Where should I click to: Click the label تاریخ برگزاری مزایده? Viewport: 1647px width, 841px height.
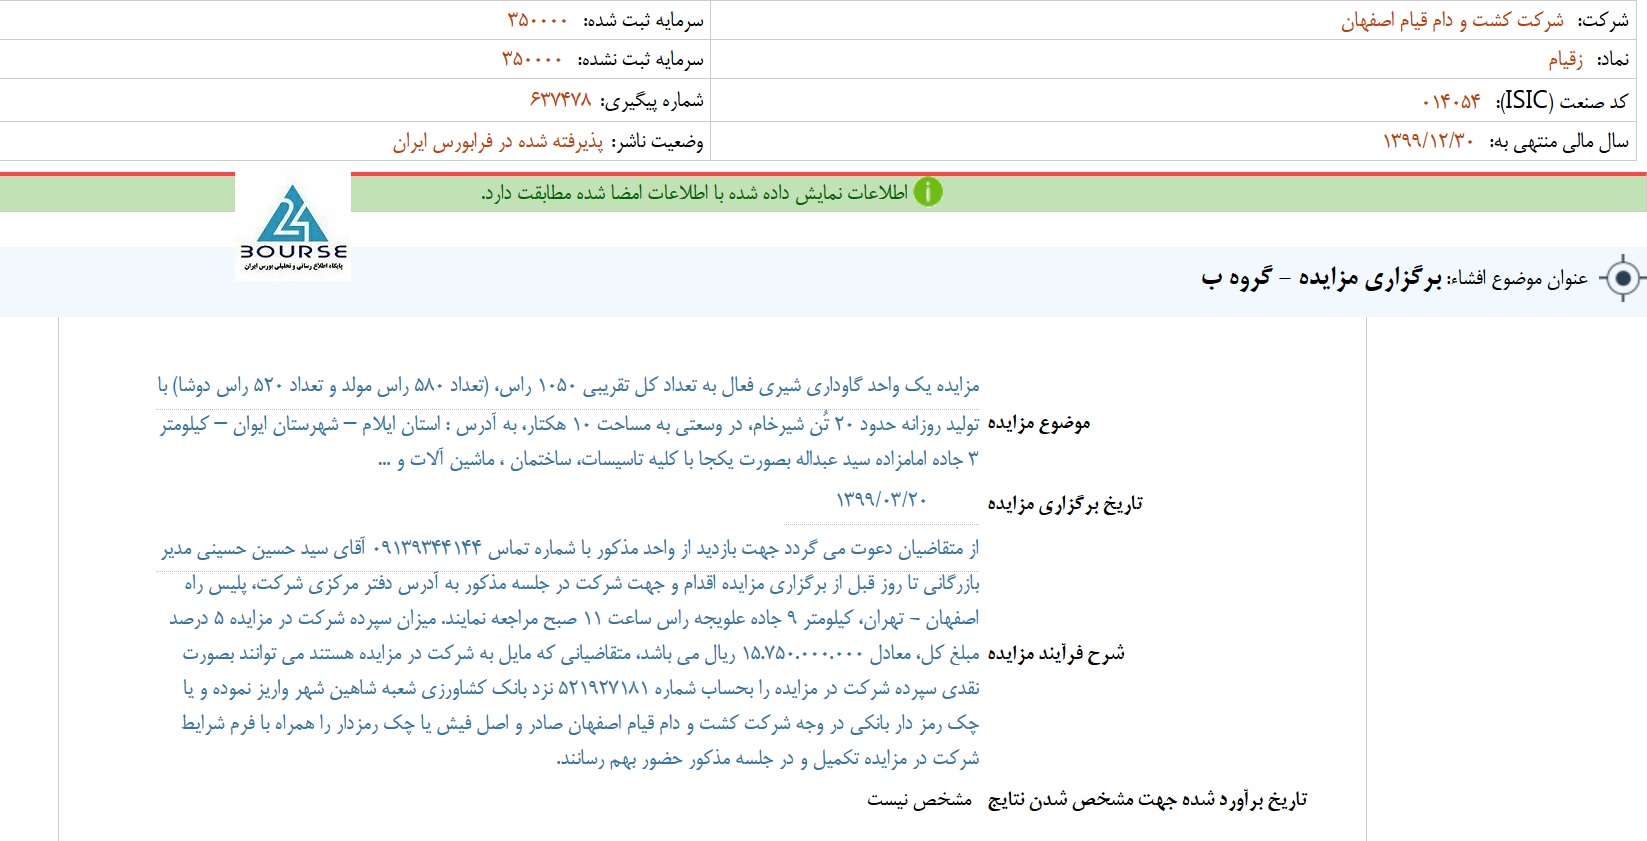(1064, 504)
